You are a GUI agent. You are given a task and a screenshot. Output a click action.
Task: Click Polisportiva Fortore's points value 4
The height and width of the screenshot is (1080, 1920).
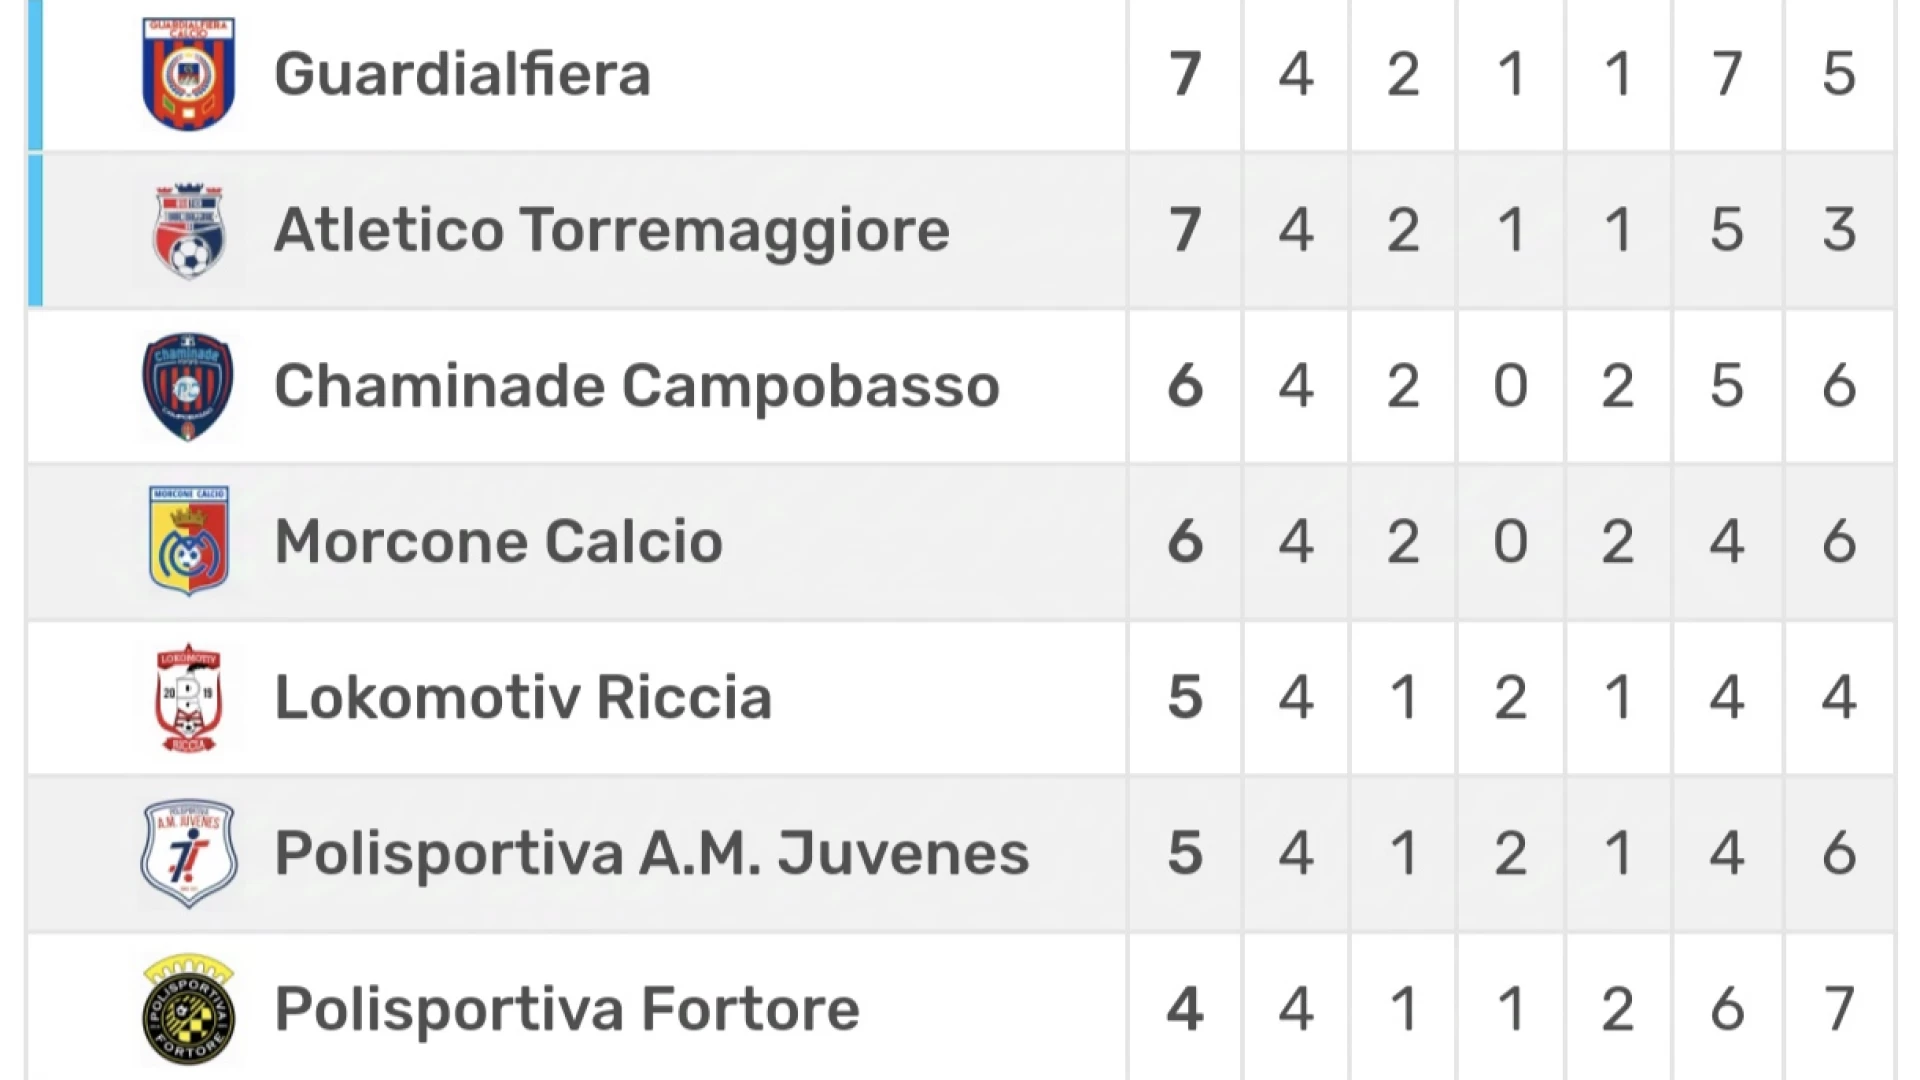tap(1185, 1009)
